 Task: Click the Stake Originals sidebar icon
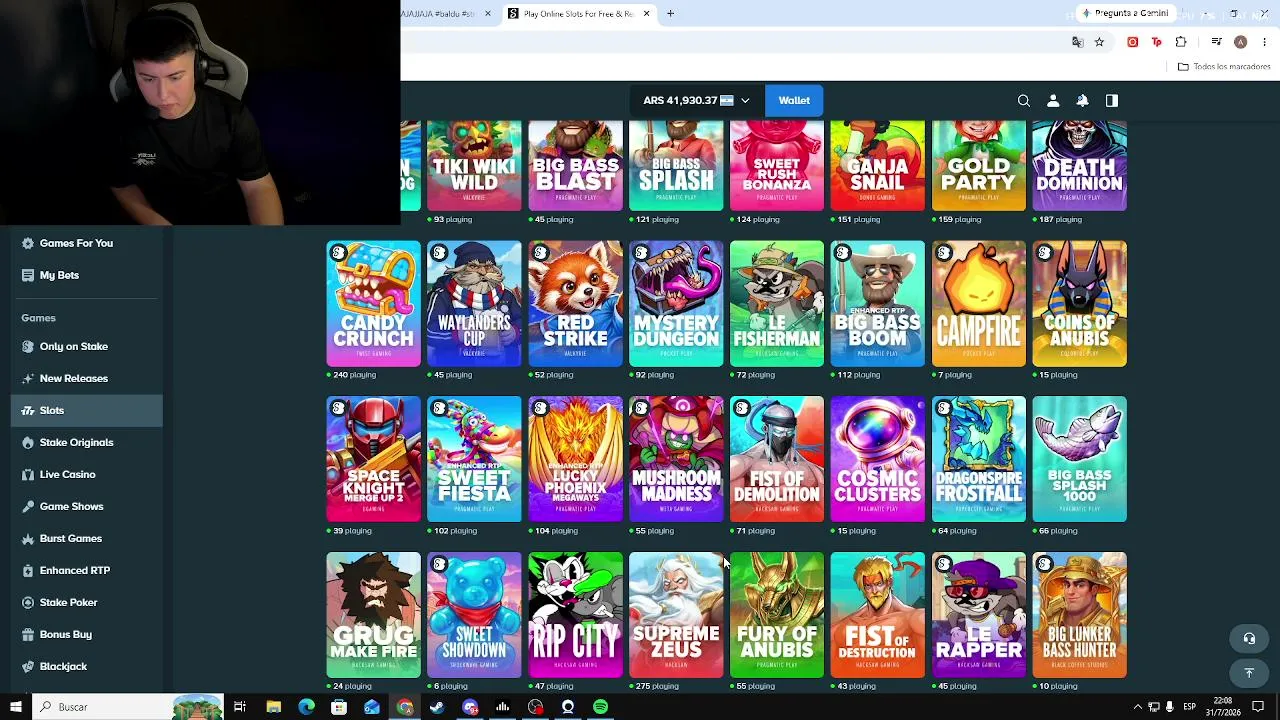point(28,442)
